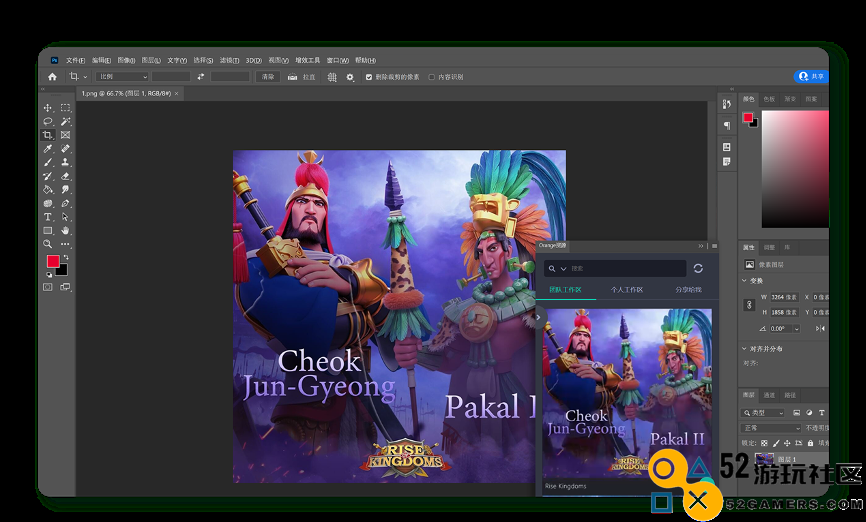
Task: Open the crop ratio preset dropdown
Action: pos(122,77)
